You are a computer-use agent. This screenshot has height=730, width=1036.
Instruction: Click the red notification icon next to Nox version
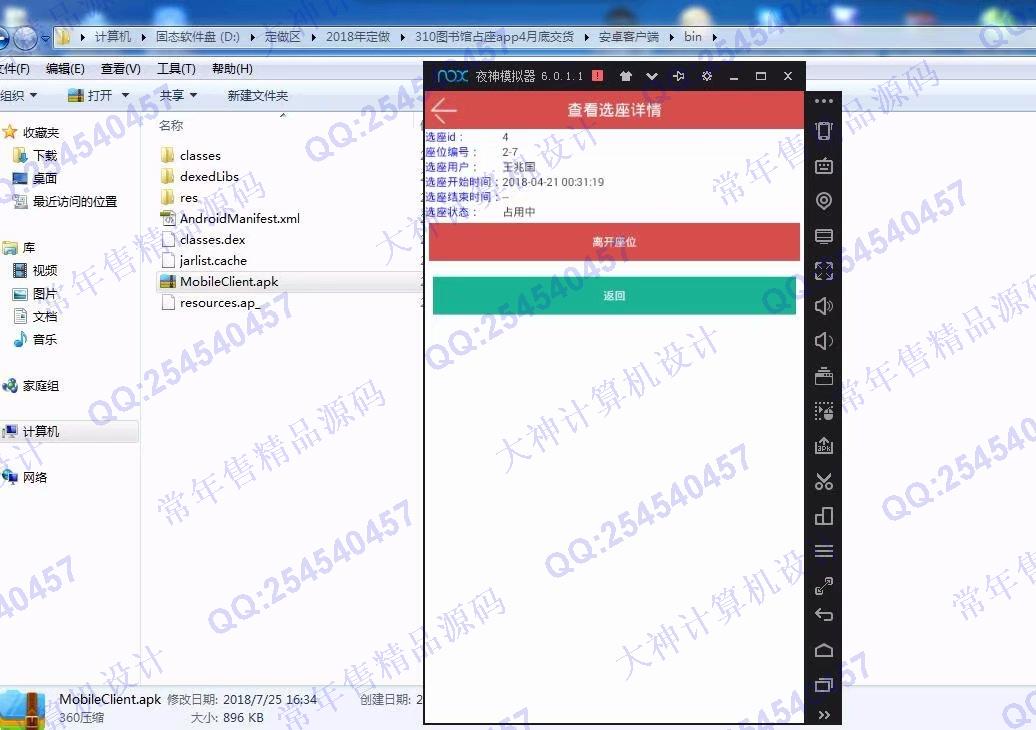coord(597,75)
